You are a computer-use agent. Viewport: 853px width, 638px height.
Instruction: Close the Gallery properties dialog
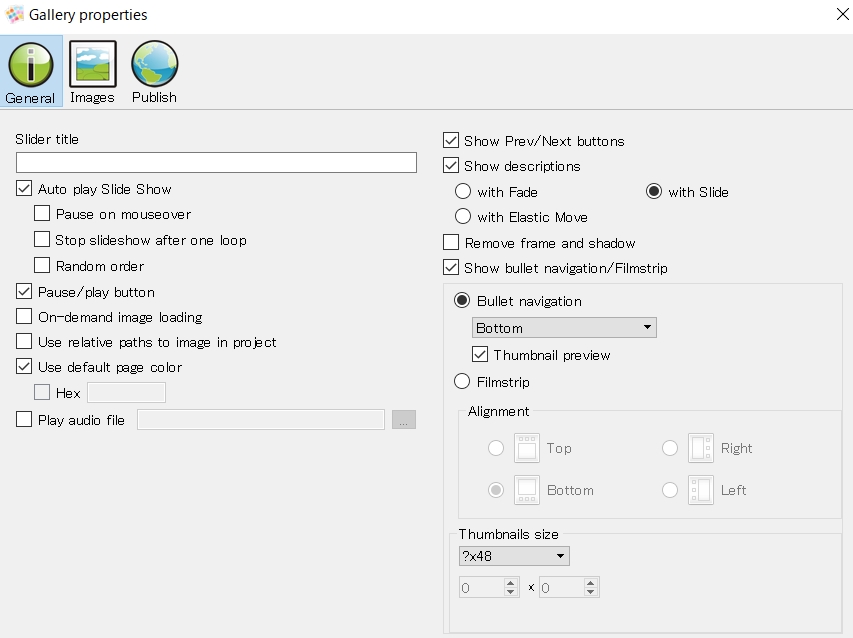point(842,14)
